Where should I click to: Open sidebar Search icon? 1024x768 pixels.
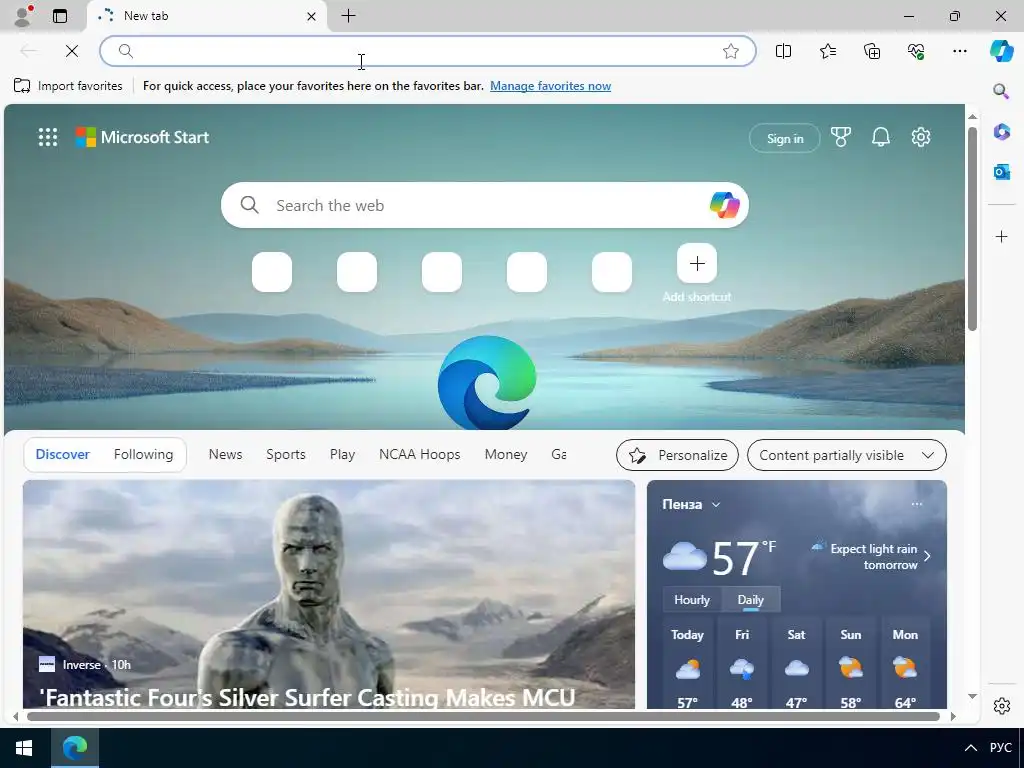pyautogui.click(x=1001, y=91)
